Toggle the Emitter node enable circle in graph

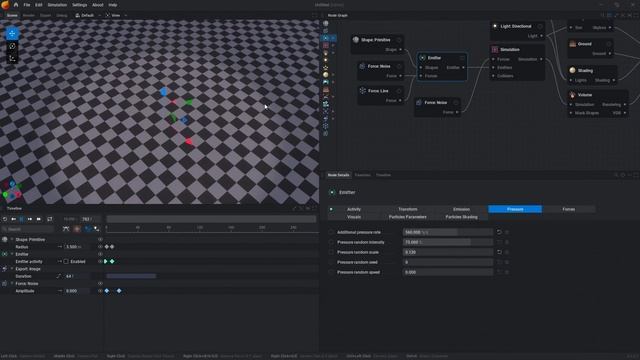(462, 58)
